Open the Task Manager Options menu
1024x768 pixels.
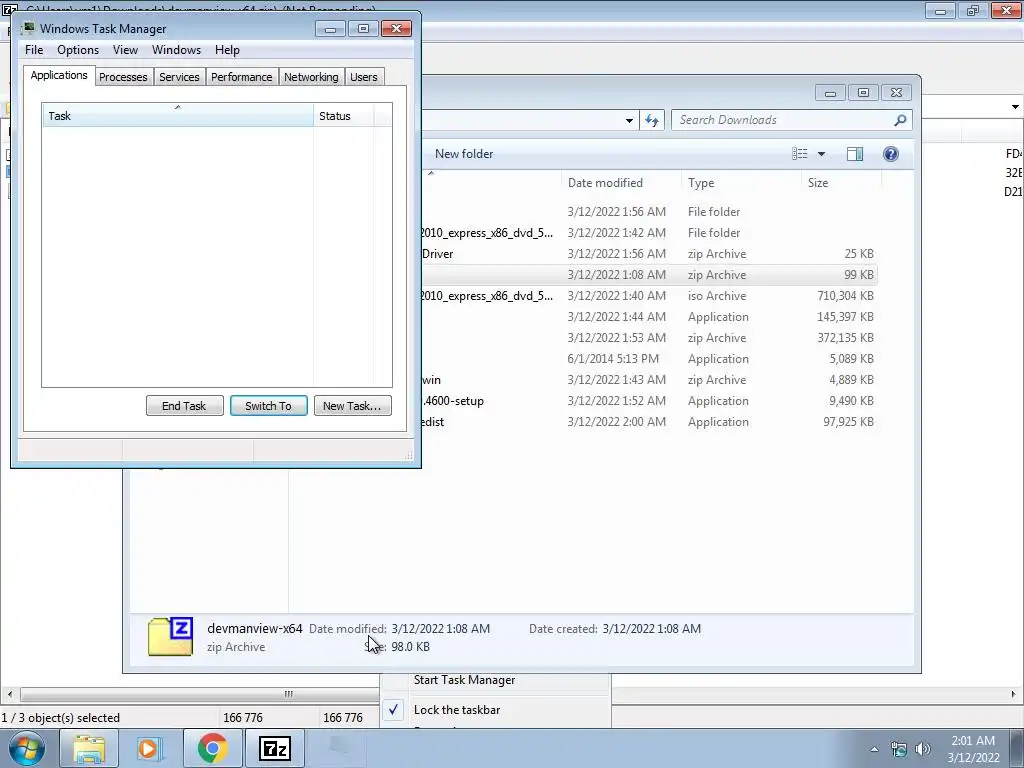coord(78,50)
